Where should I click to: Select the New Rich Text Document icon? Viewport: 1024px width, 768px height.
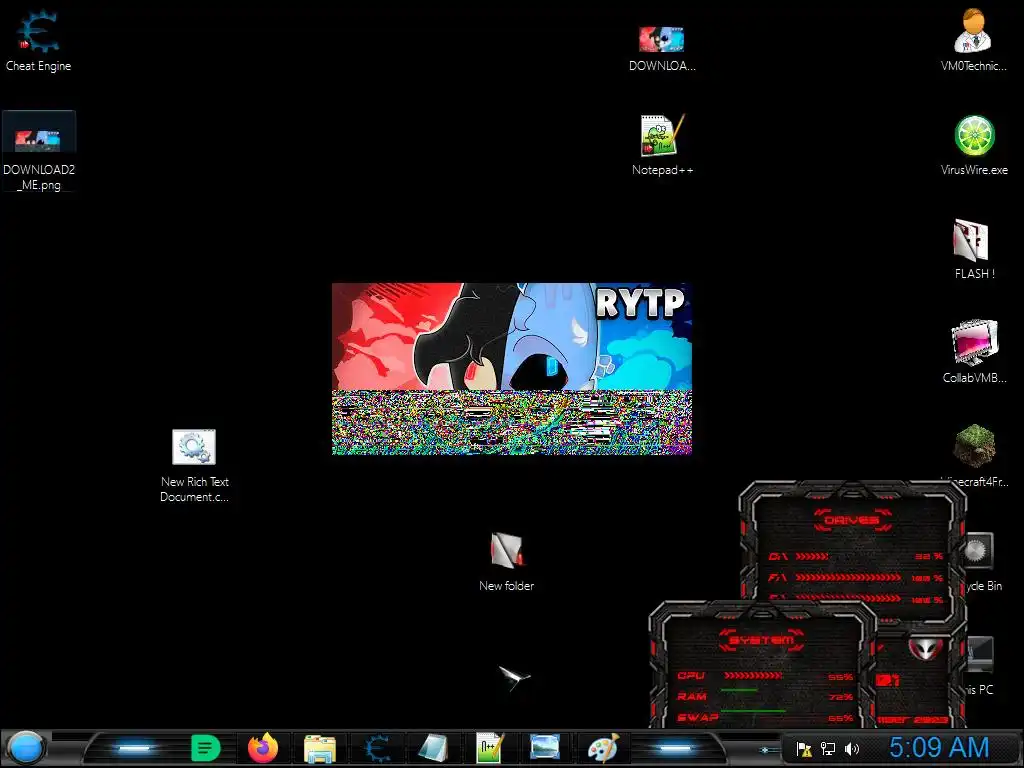(x=195, y=466)
